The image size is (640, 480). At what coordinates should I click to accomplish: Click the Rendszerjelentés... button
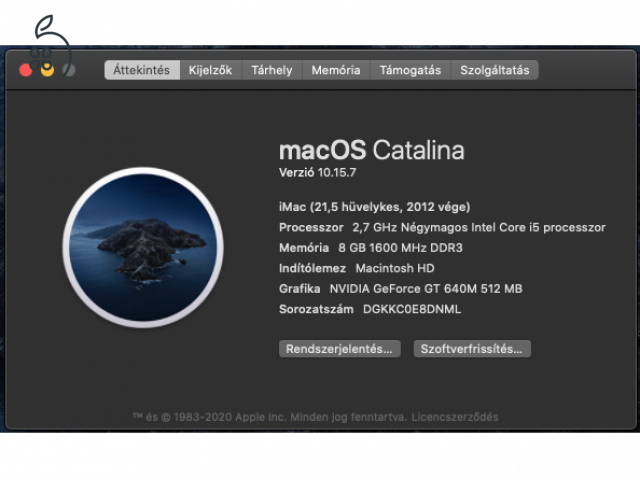[x=340, y=349]
